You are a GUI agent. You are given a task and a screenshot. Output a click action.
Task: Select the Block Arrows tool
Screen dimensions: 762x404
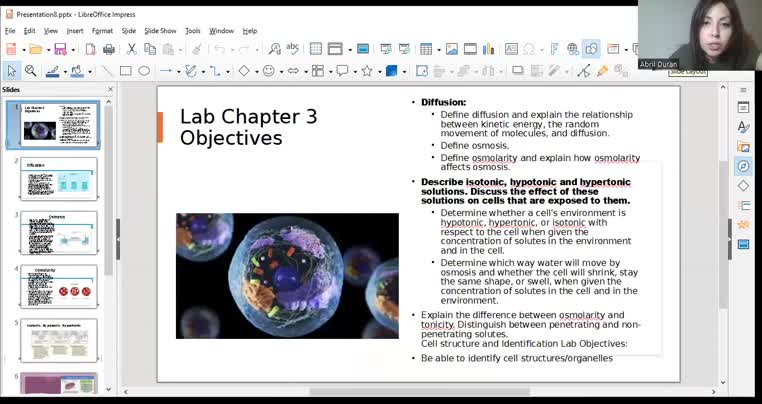click(x=294, y=71)
